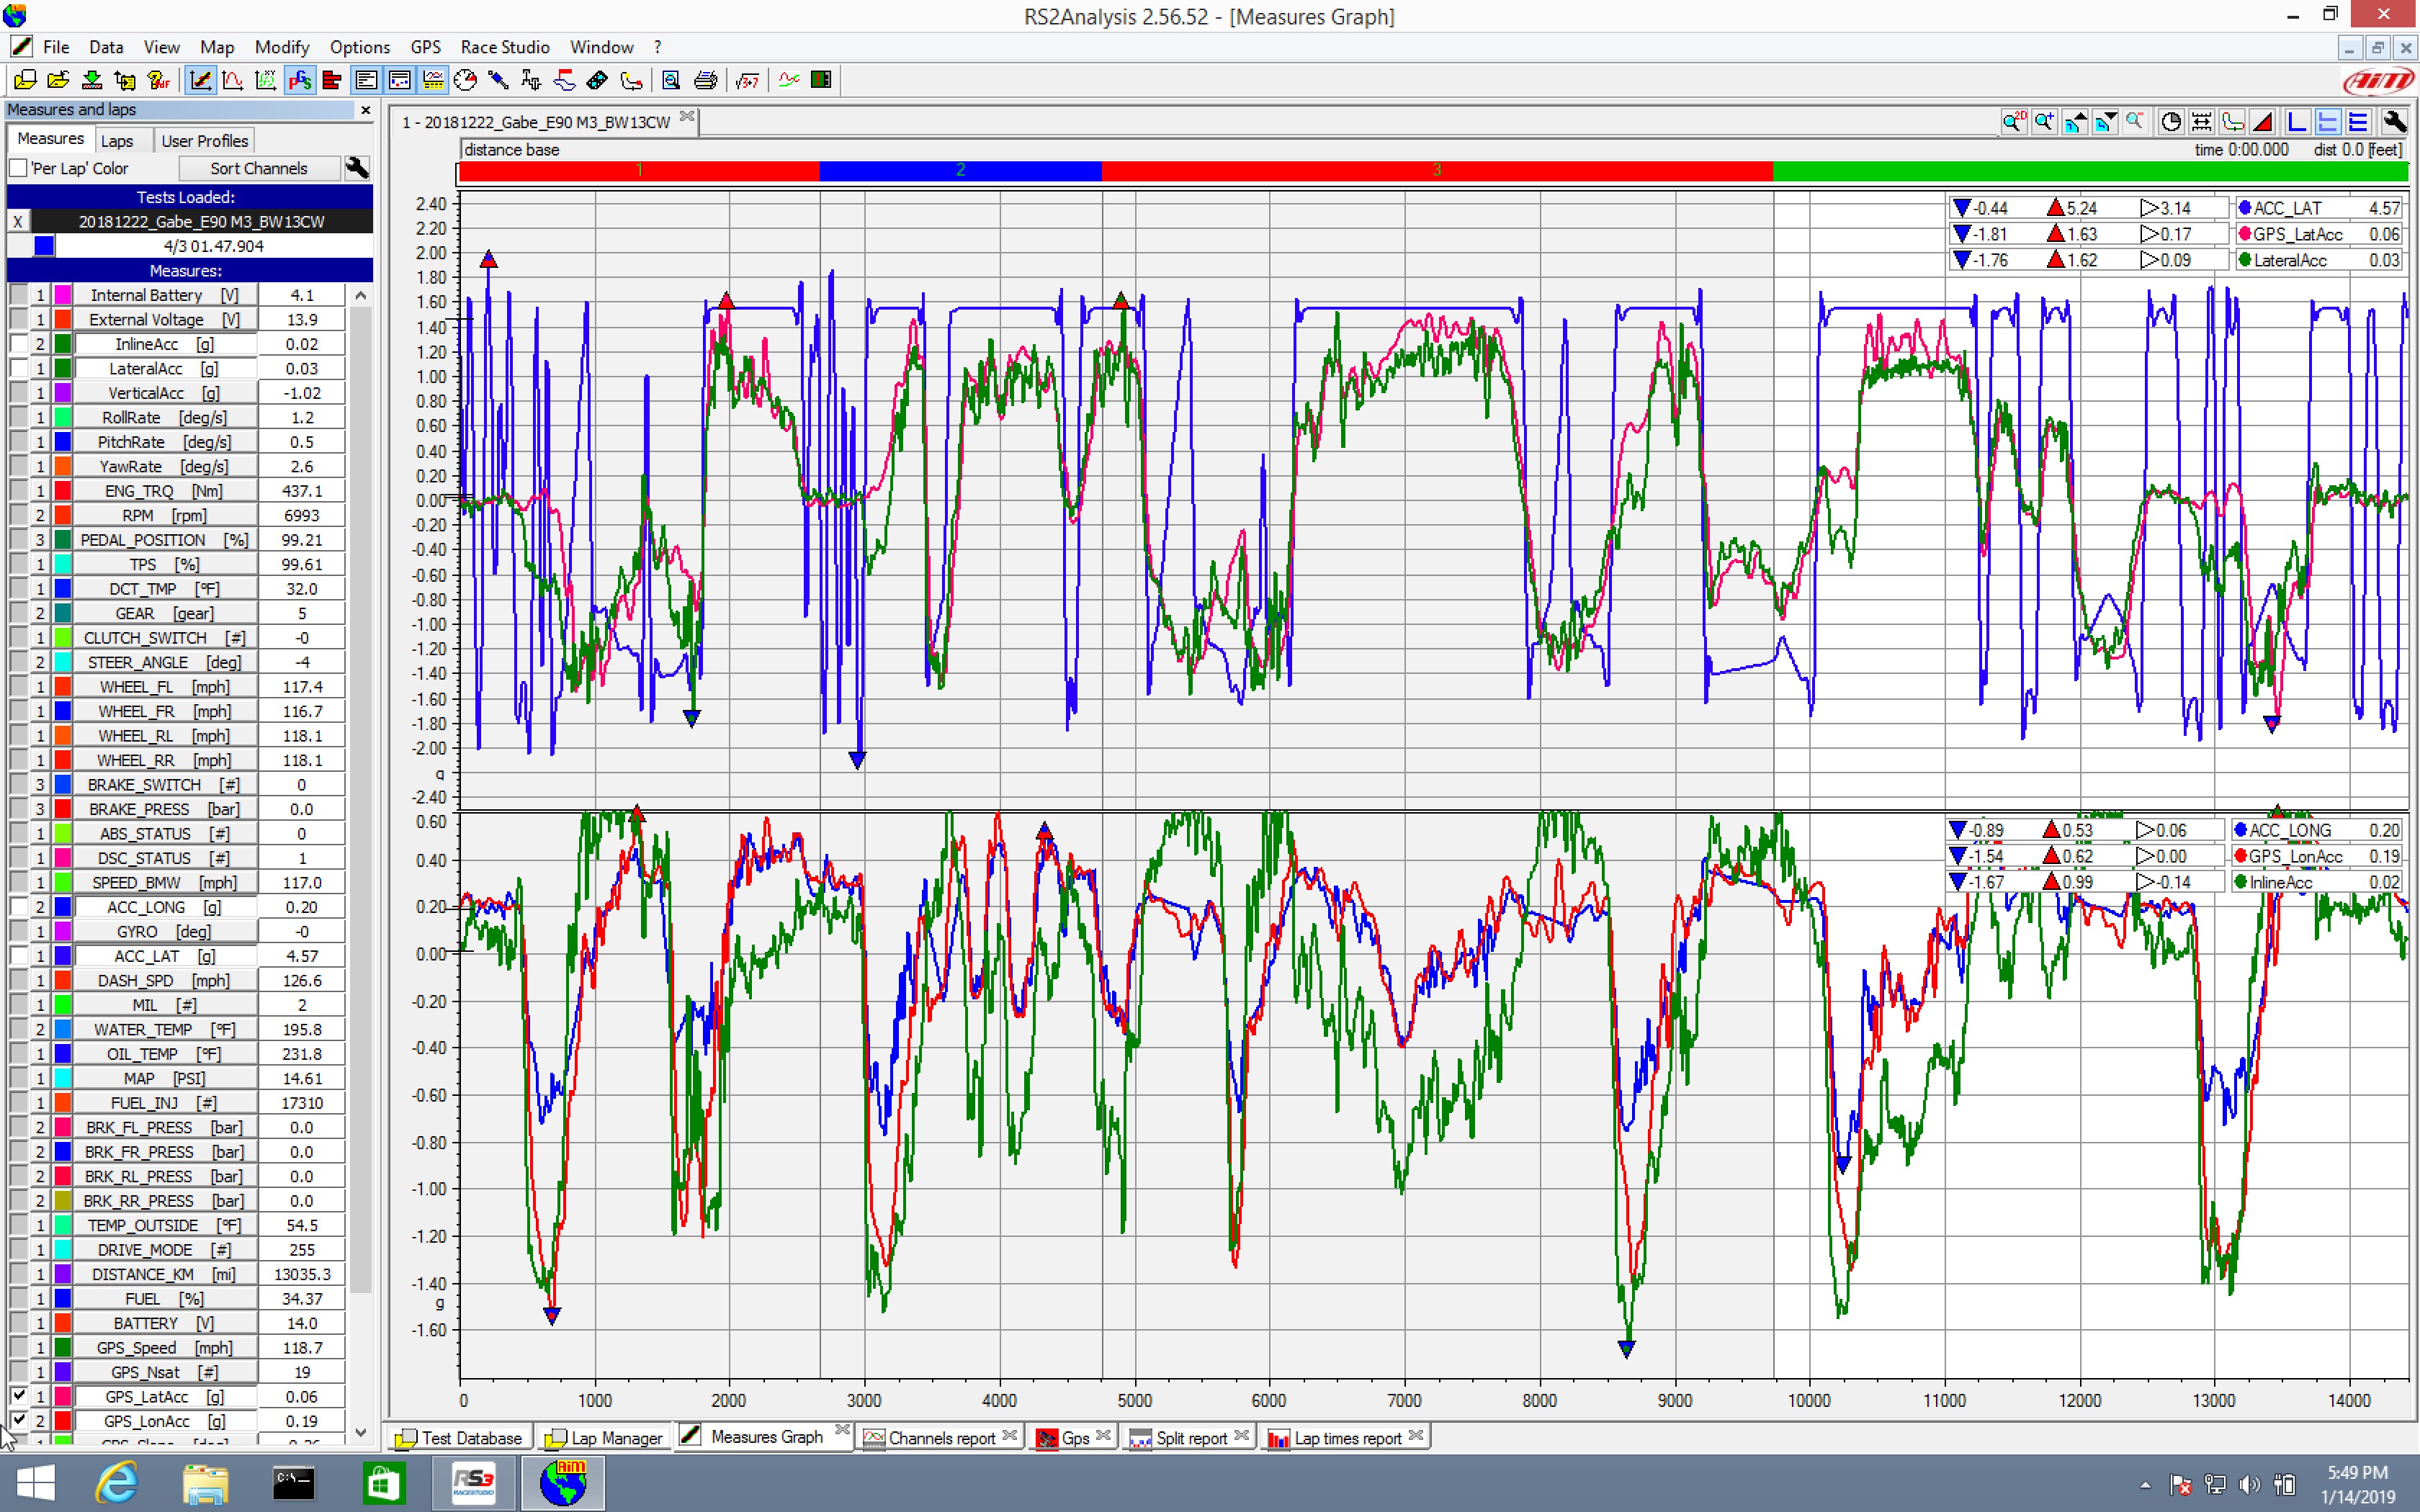Open the Race Studio menu
Viewport: 2420px width, 1512px height.
point(505,47)
